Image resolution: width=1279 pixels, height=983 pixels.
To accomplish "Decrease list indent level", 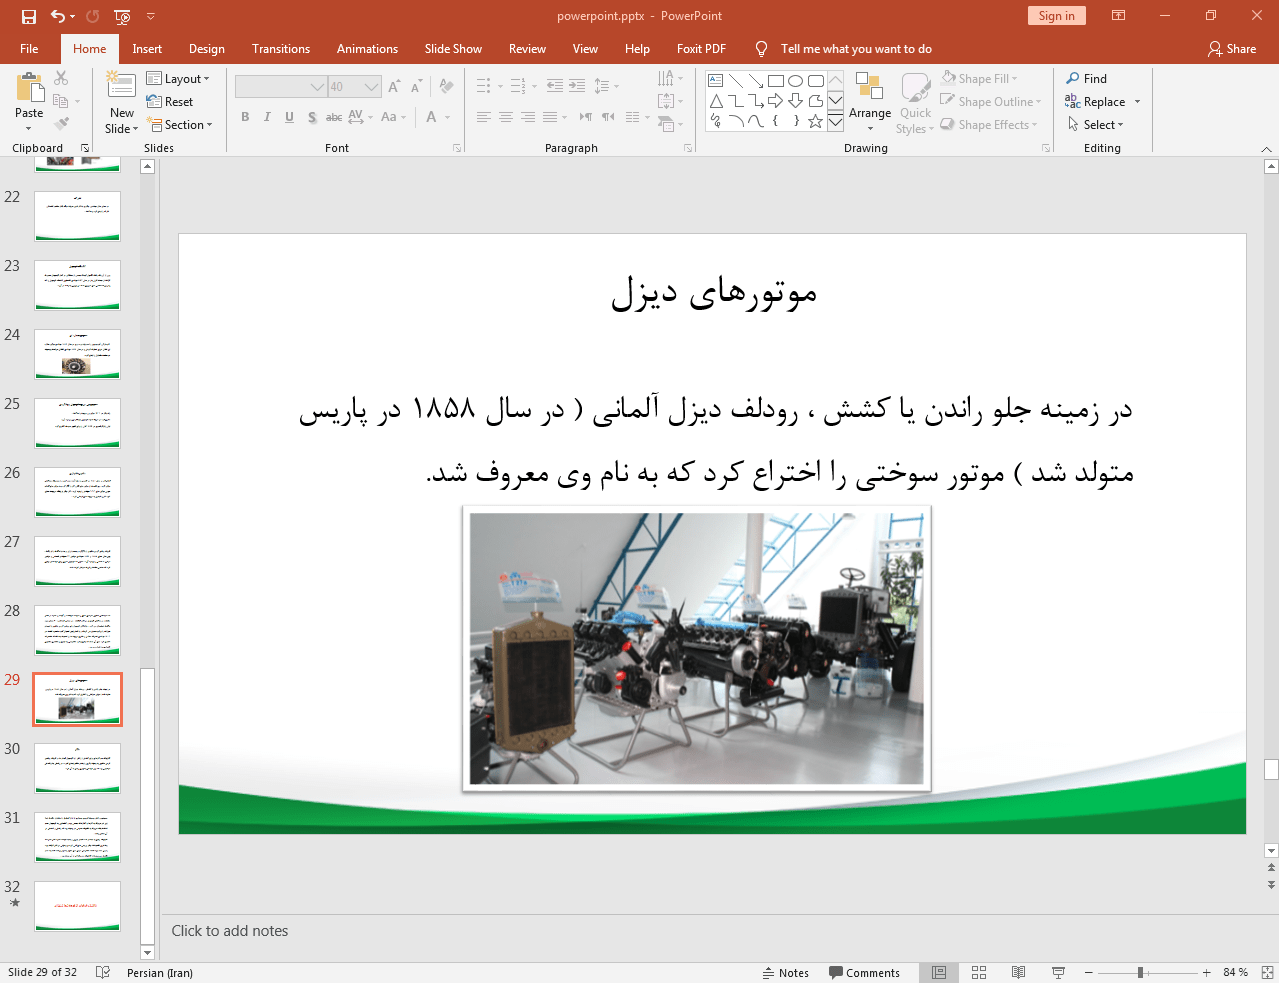I will (555, 86).
